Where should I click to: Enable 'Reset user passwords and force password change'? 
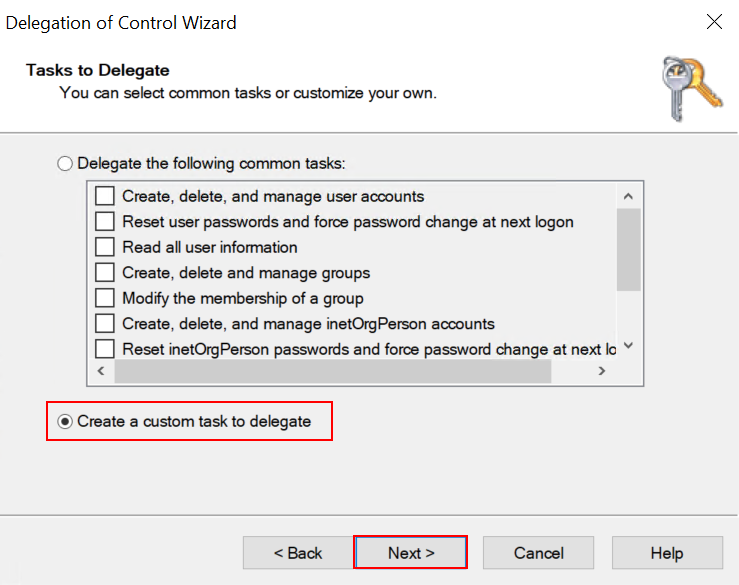[105, 222]
